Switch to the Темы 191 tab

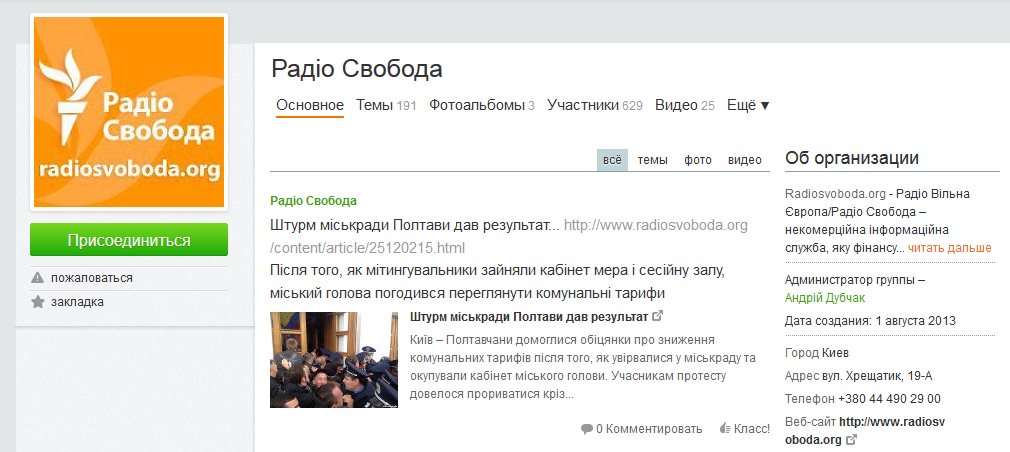[x=386, y=106]
